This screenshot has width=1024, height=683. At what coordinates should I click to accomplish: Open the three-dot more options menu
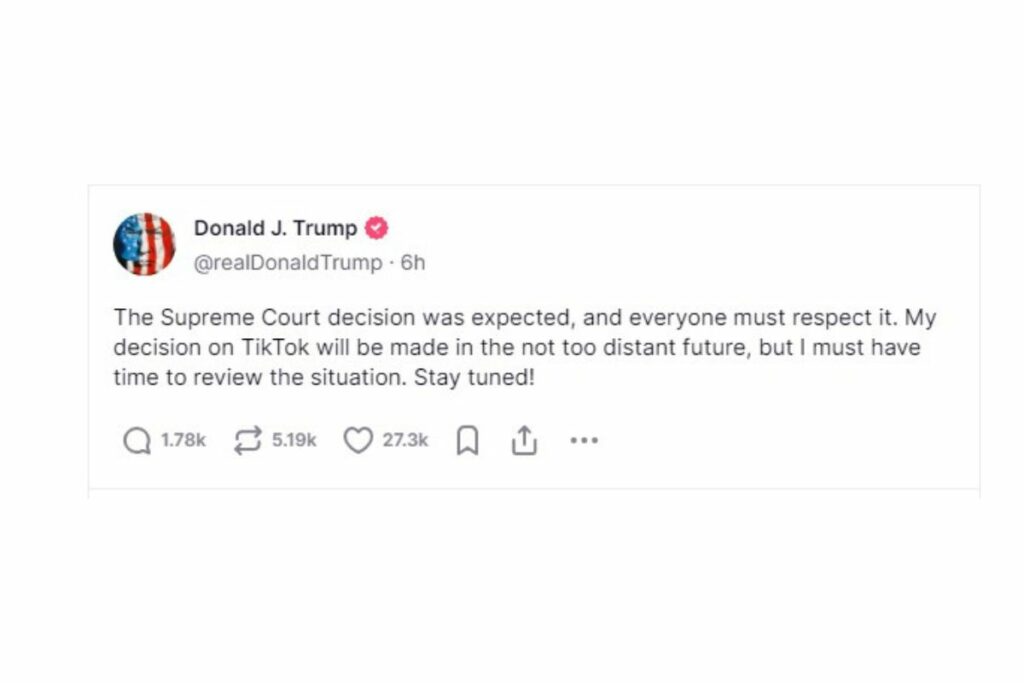click(x=584, y=441)
